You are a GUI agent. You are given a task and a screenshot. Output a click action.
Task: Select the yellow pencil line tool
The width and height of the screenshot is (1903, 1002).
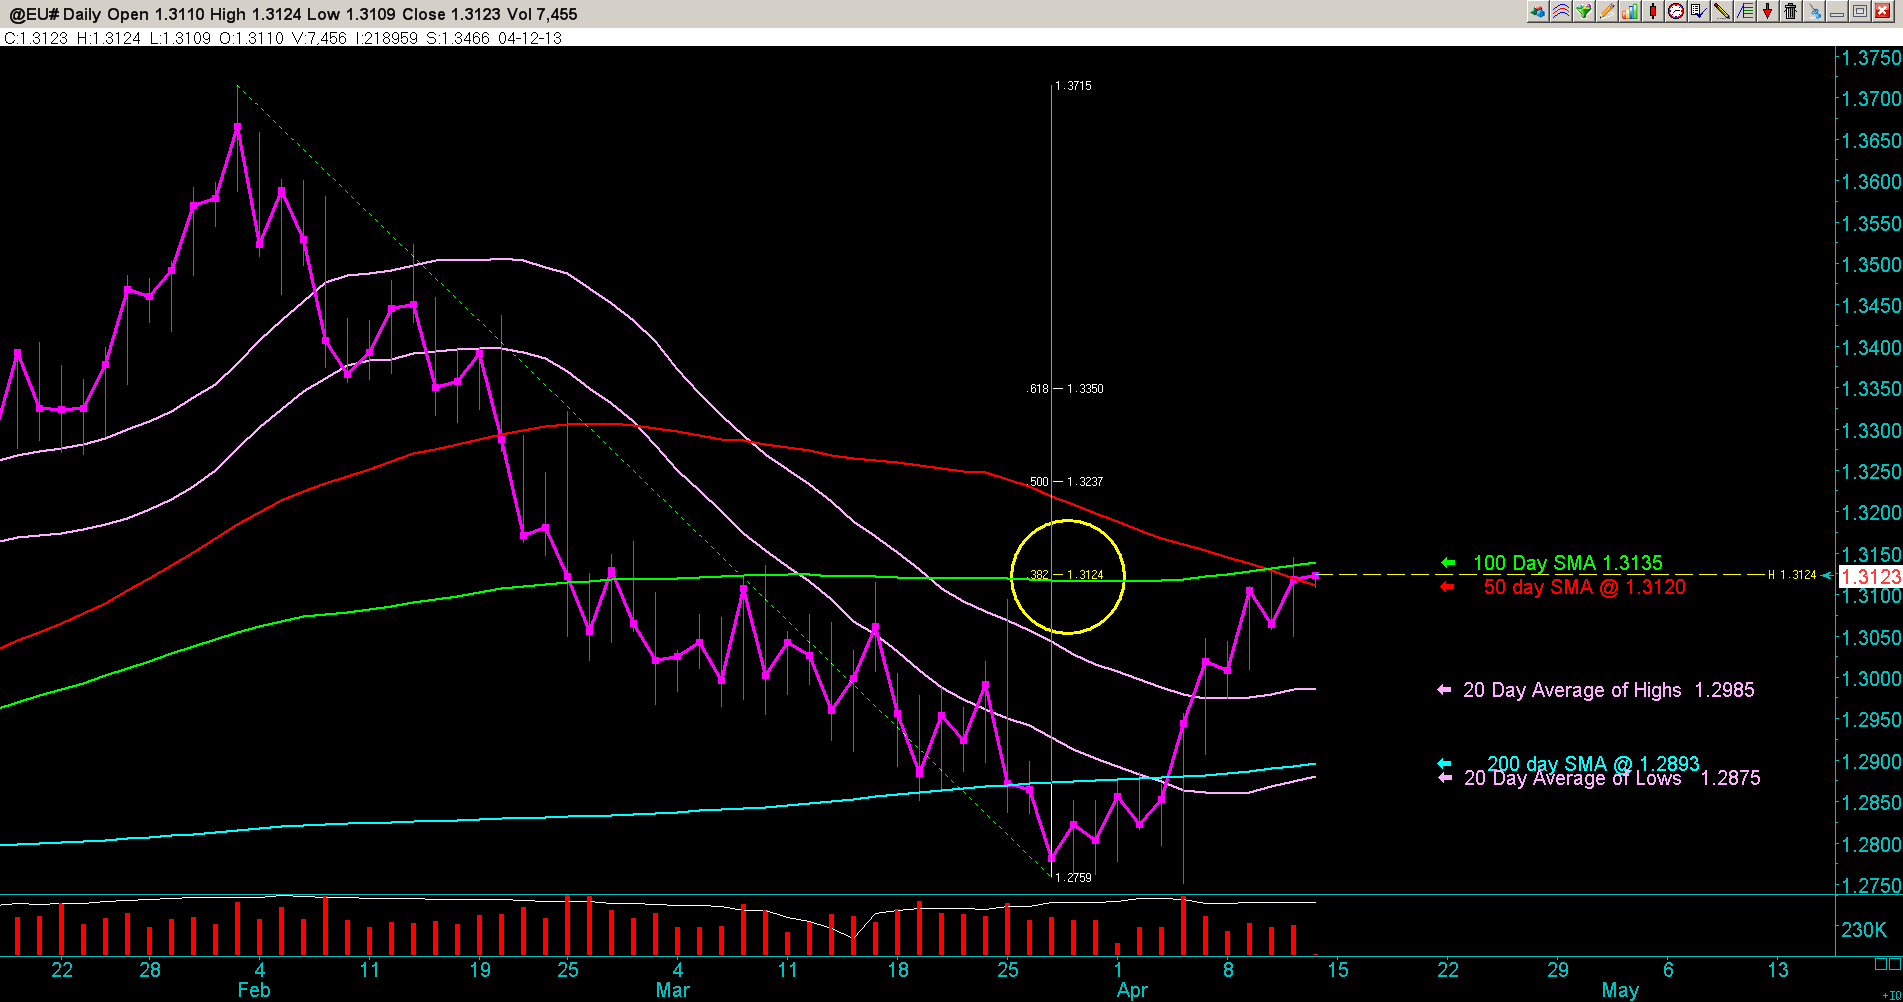[1721, 12]
